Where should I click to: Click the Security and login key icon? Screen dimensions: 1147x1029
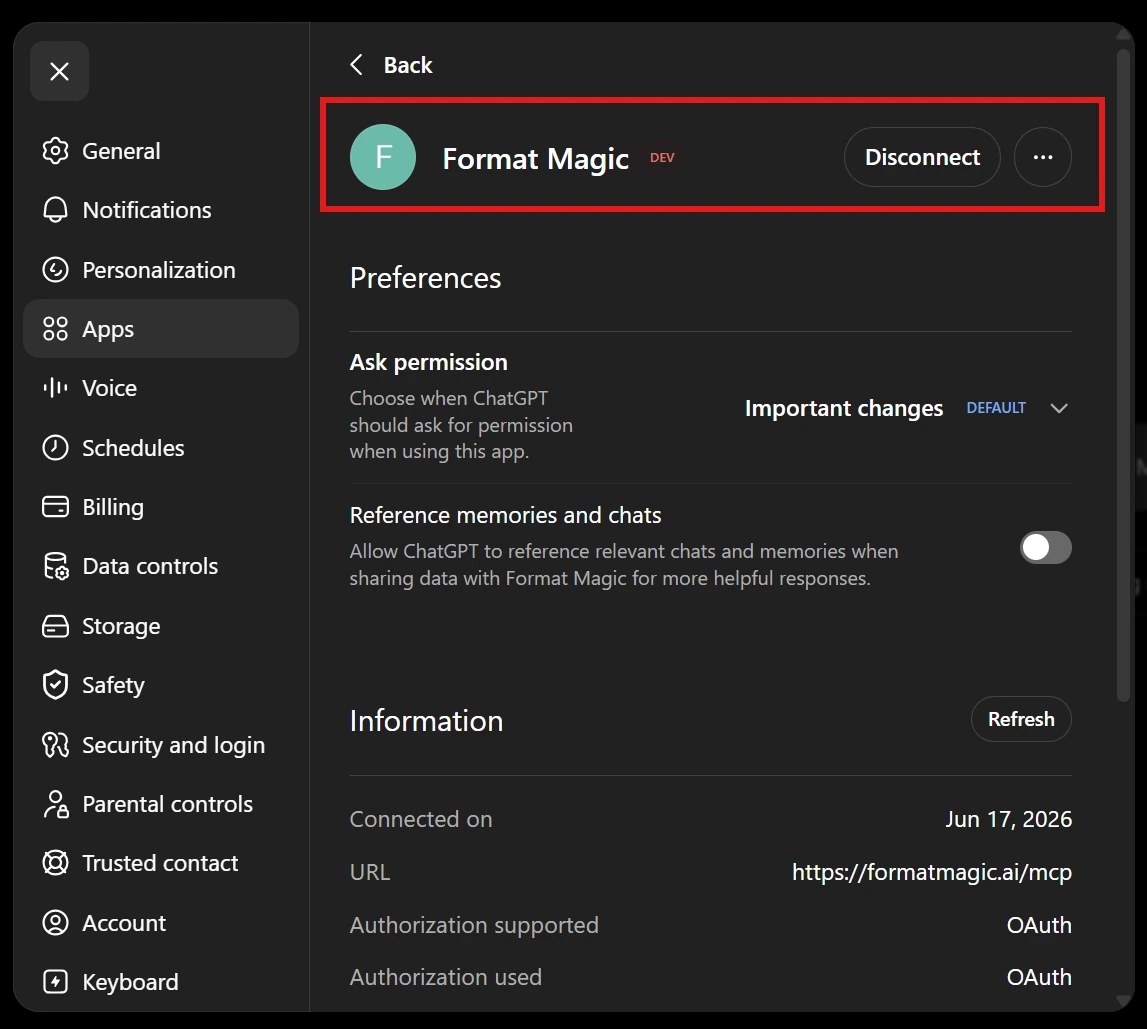coord(56,745)
